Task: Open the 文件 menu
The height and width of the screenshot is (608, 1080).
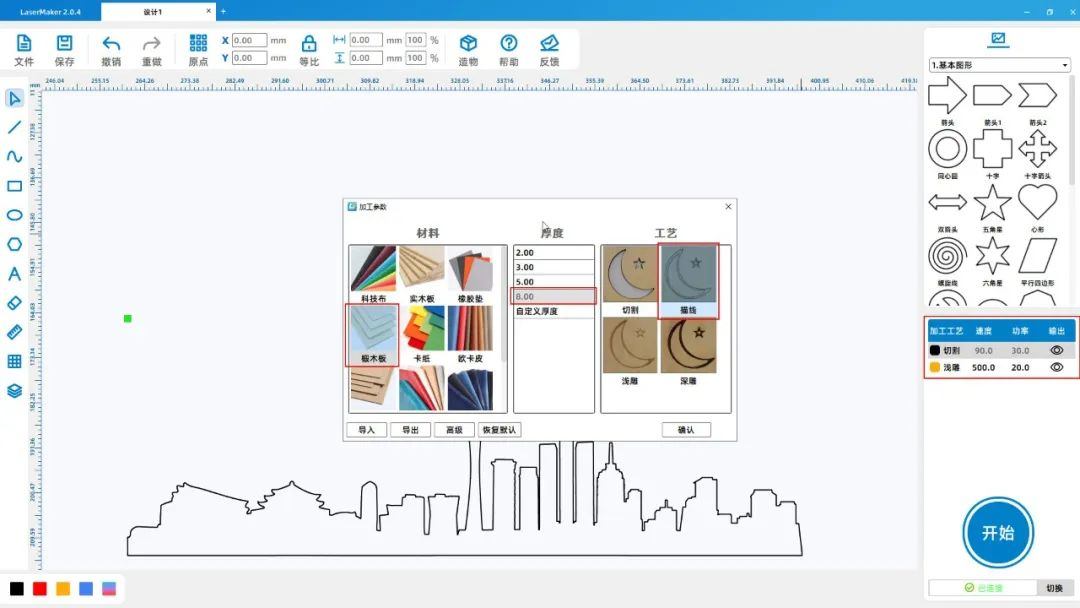Action: 24,49
